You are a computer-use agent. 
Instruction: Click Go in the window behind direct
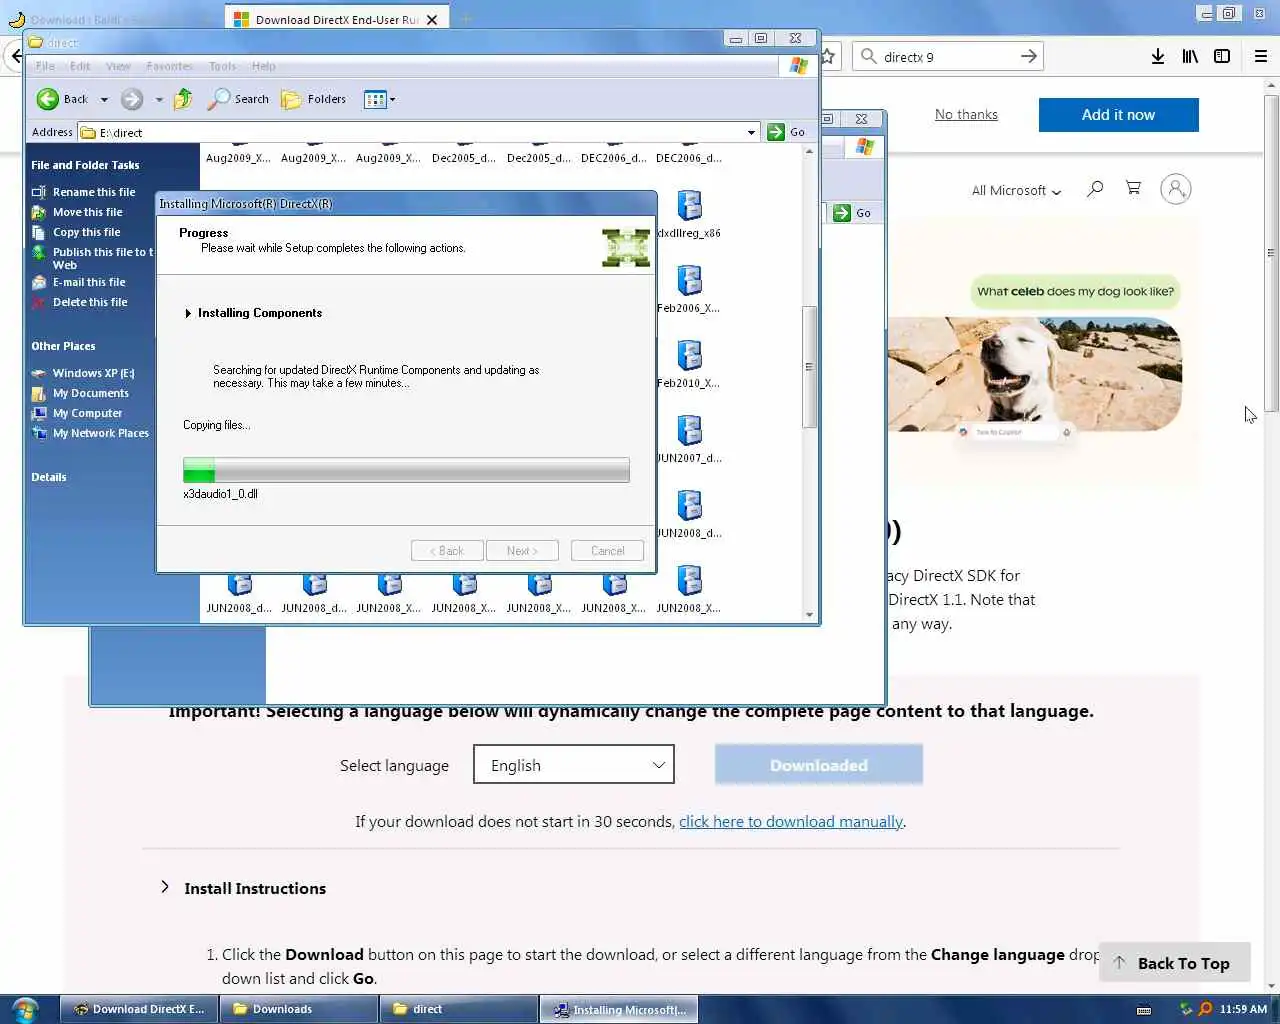click(853, 213)
